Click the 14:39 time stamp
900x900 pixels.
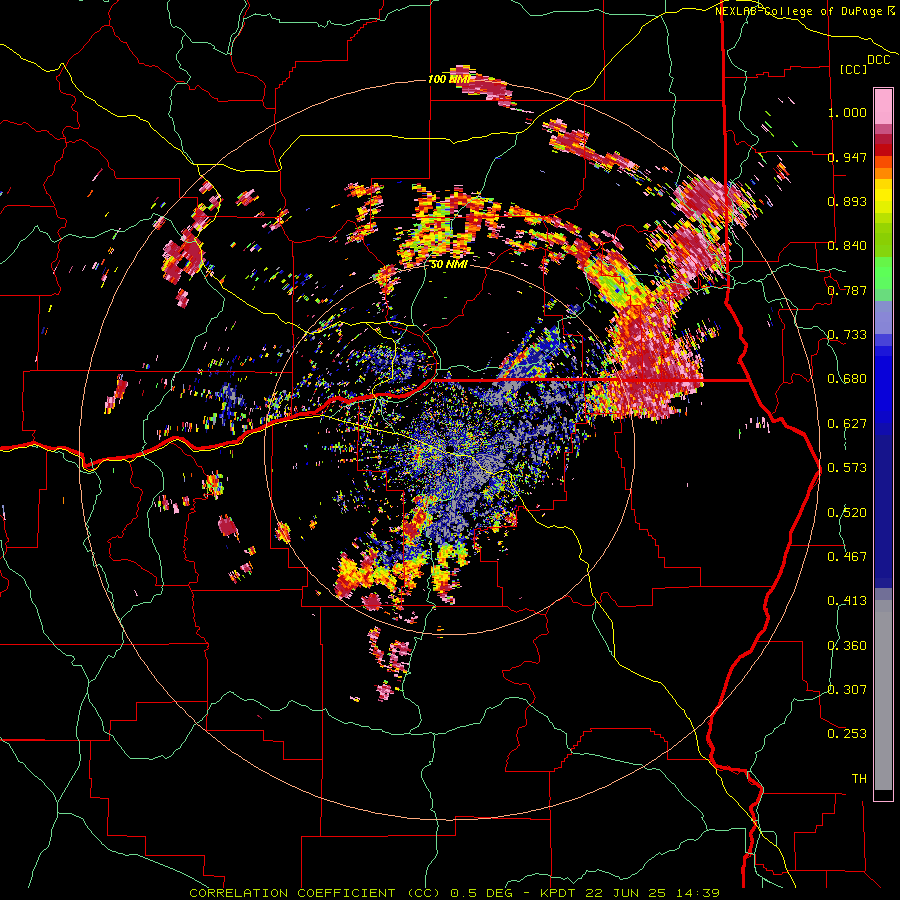coord(698,893)
